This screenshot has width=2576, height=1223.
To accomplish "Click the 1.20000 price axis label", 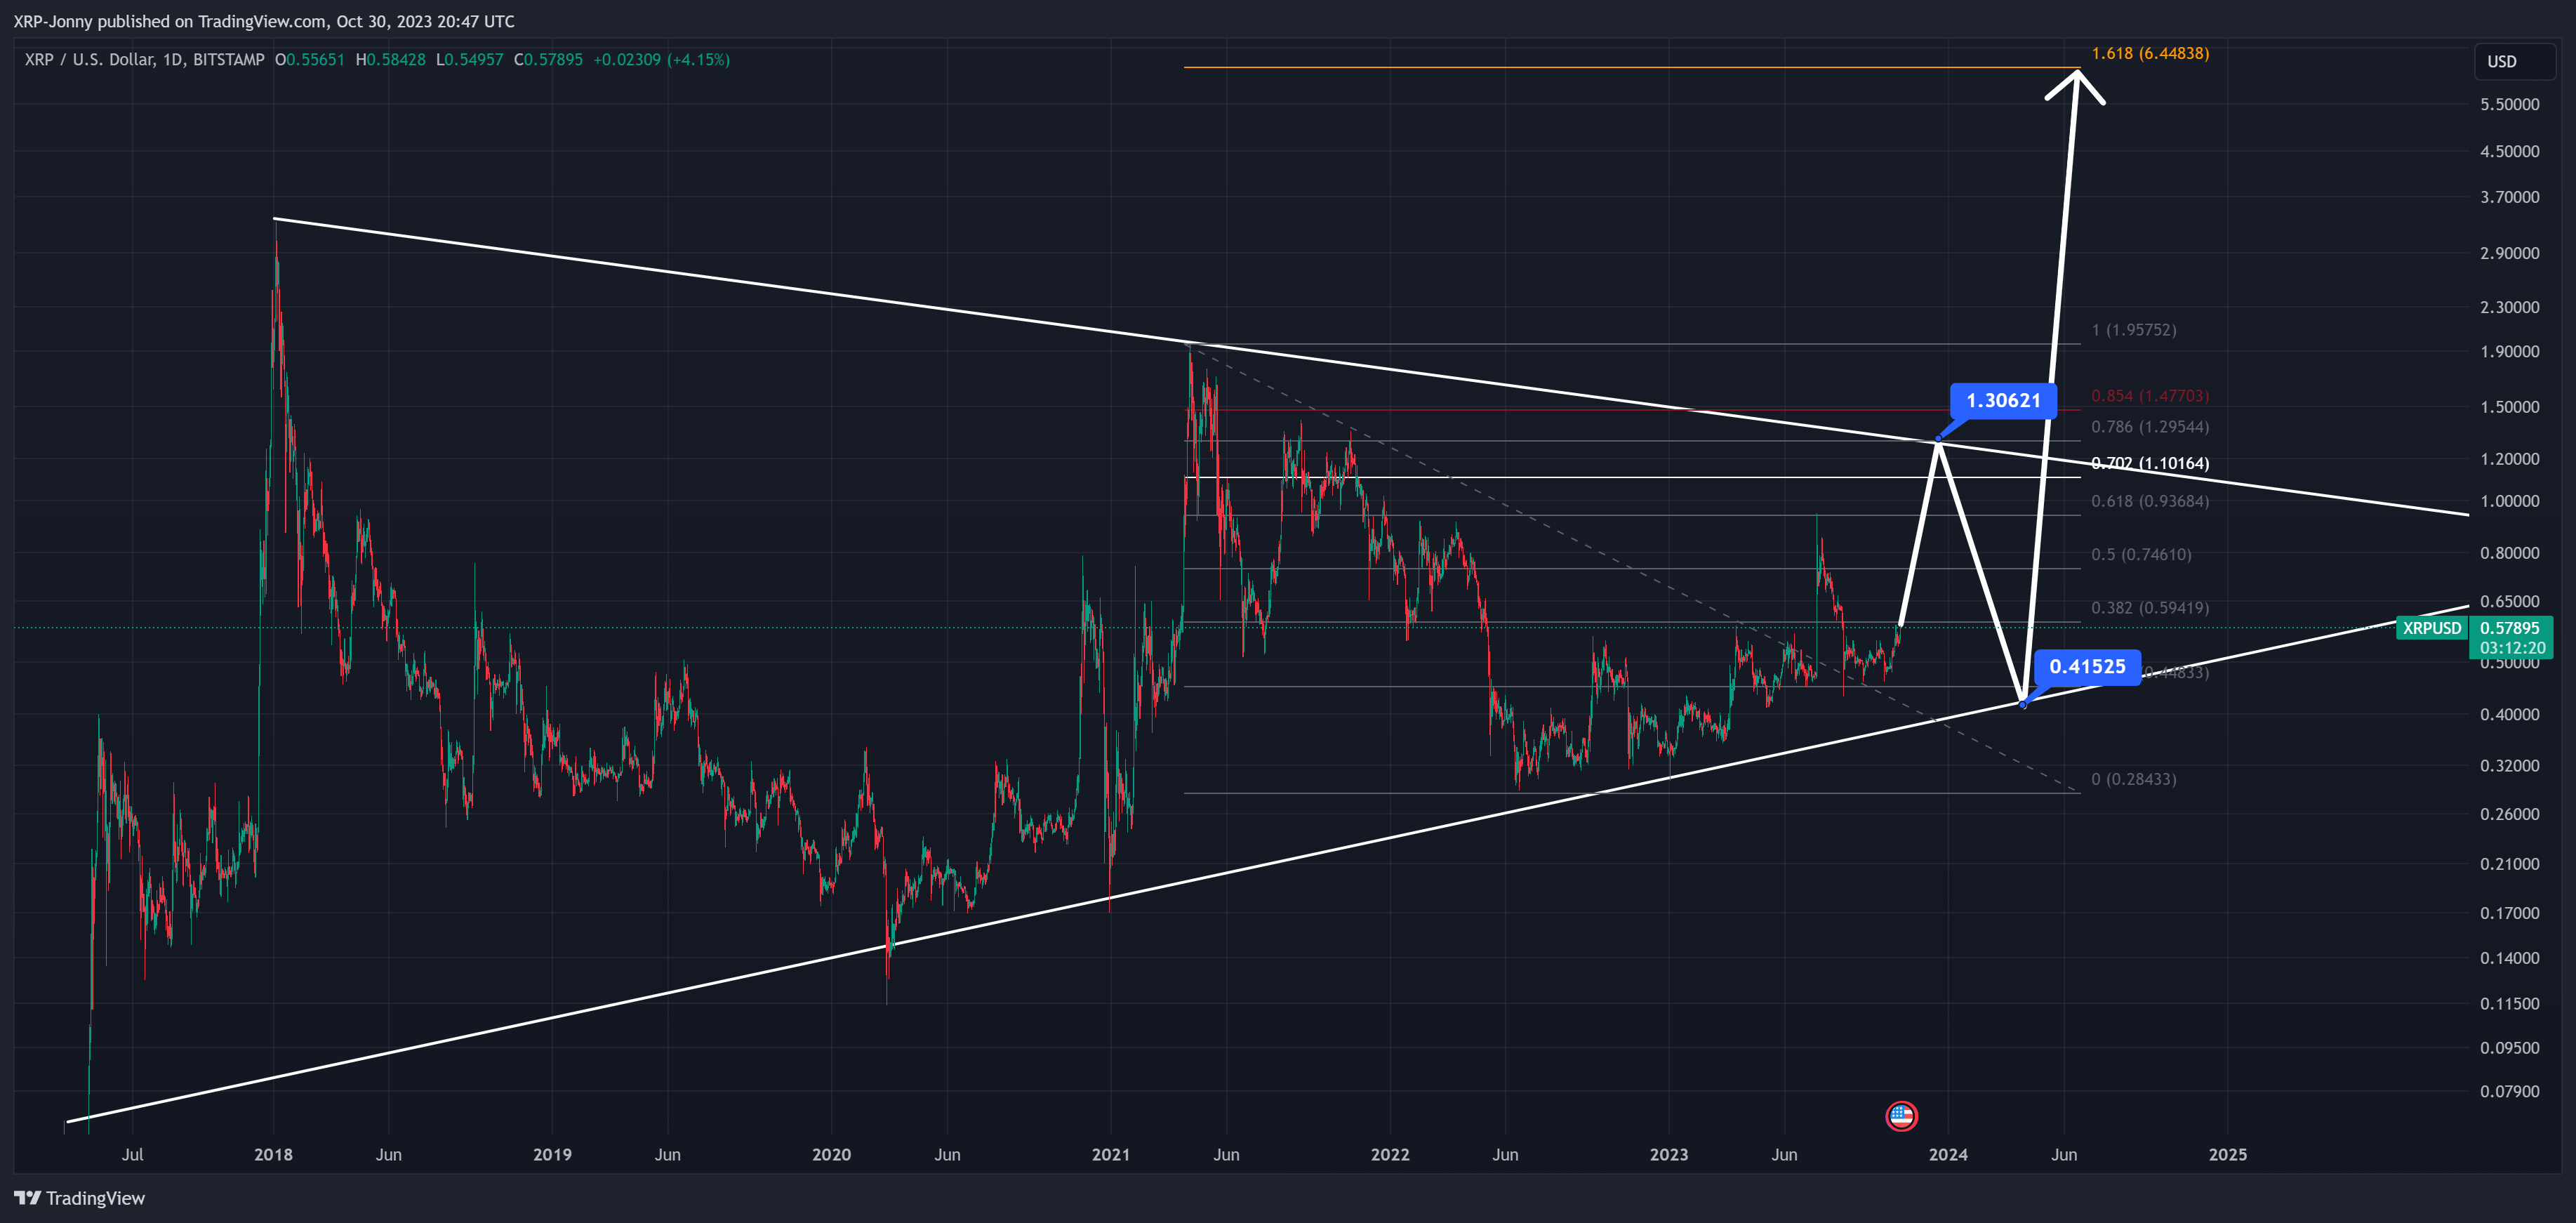I will pyautogui.click(x=2509, y=459).
